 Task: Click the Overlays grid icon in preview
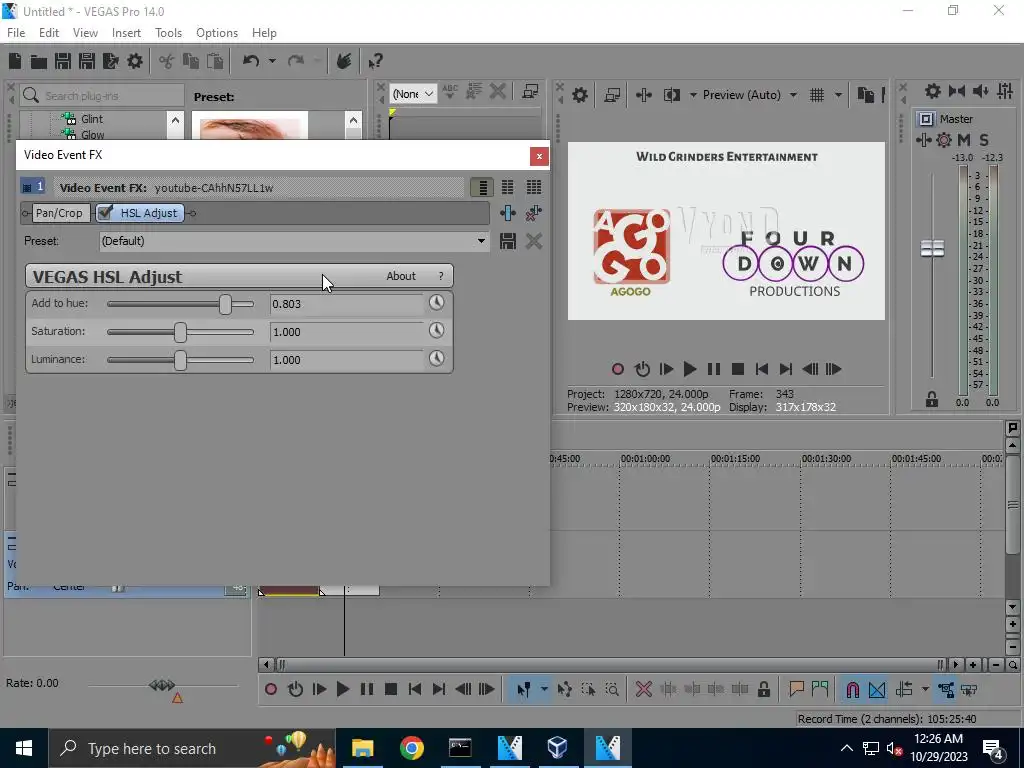click(816, 95)
